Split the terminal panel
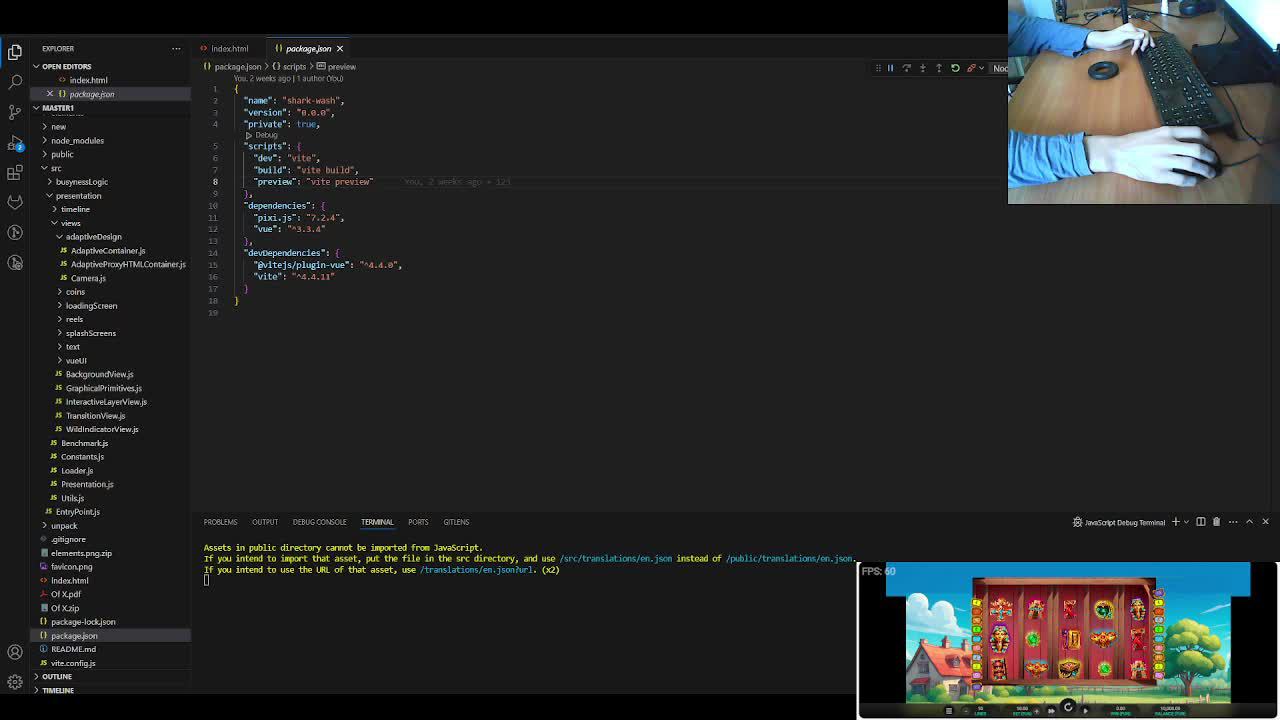This screenshot has height=720, width=1280. (1201, 522)
